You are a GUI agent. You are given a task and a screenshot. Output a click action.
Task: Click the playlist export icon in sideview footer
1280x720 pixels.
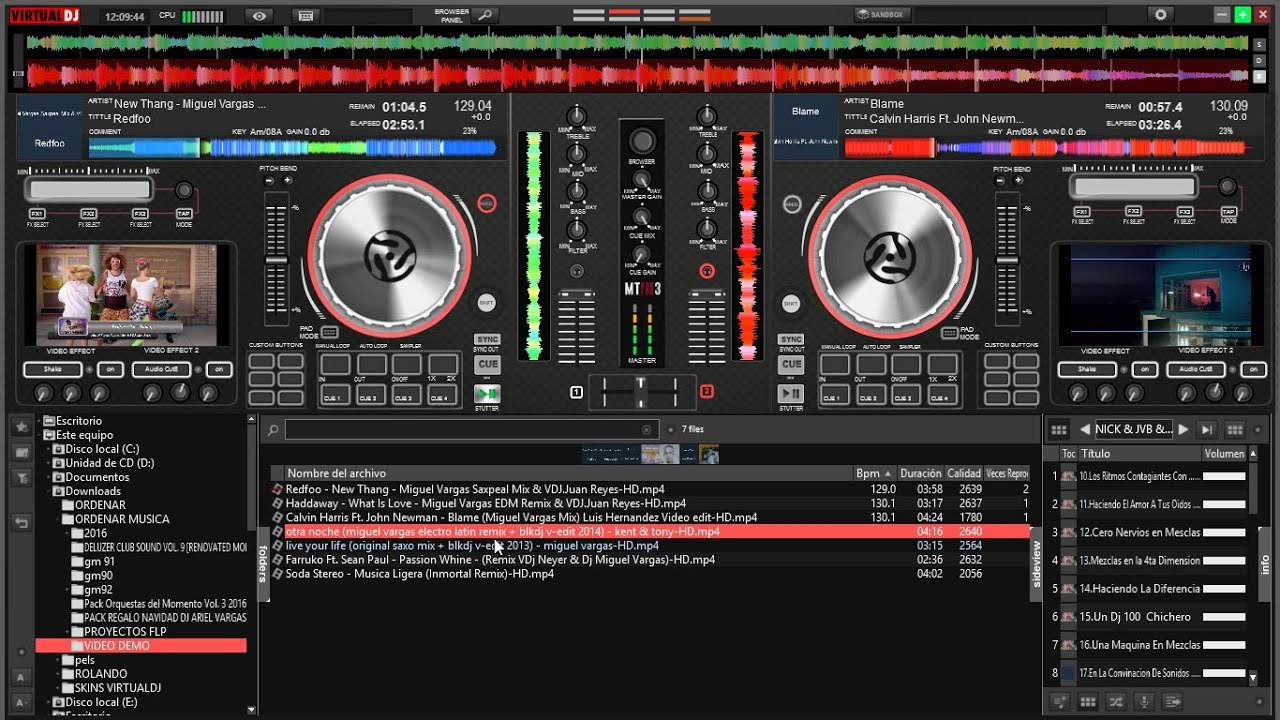coord(1172,702)
